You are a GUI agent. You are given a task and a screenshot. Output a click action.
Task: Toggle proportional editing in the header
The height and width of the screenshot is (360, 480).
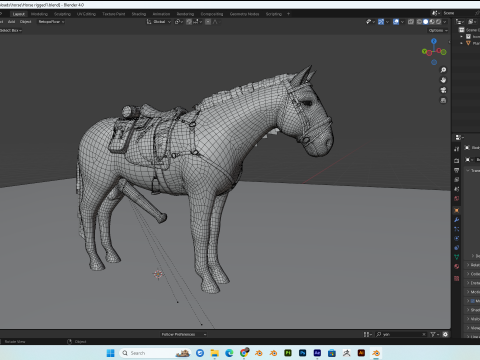pos(208,22)
